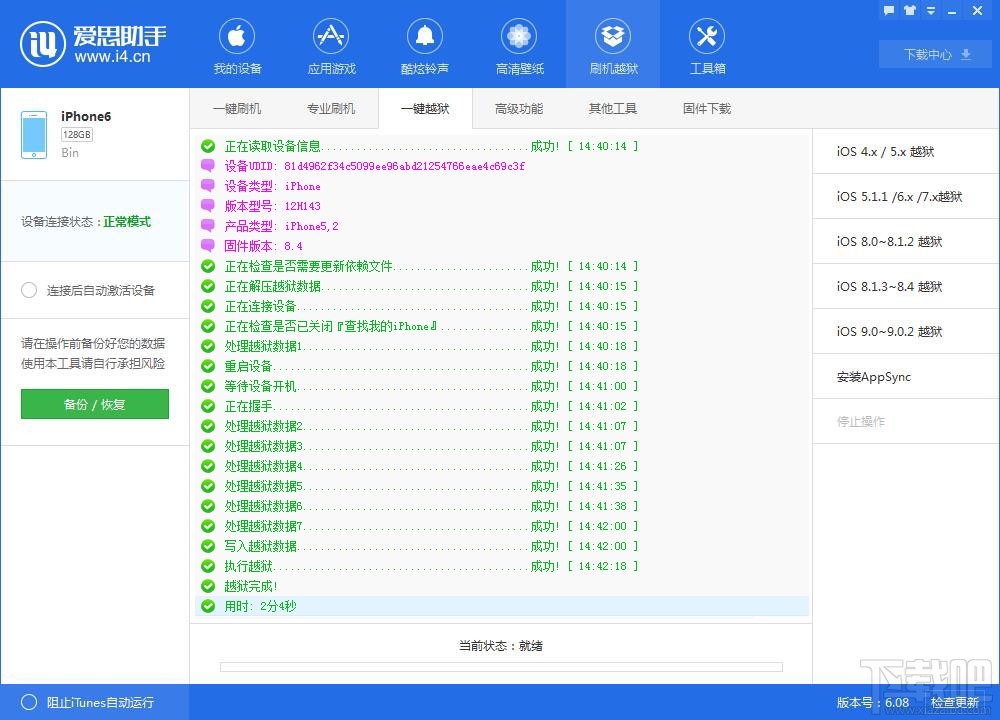This screenshot has width=1000, height=720.
Task: Open the 工具箱 toolbox section
Action: (x=707, y=44)
